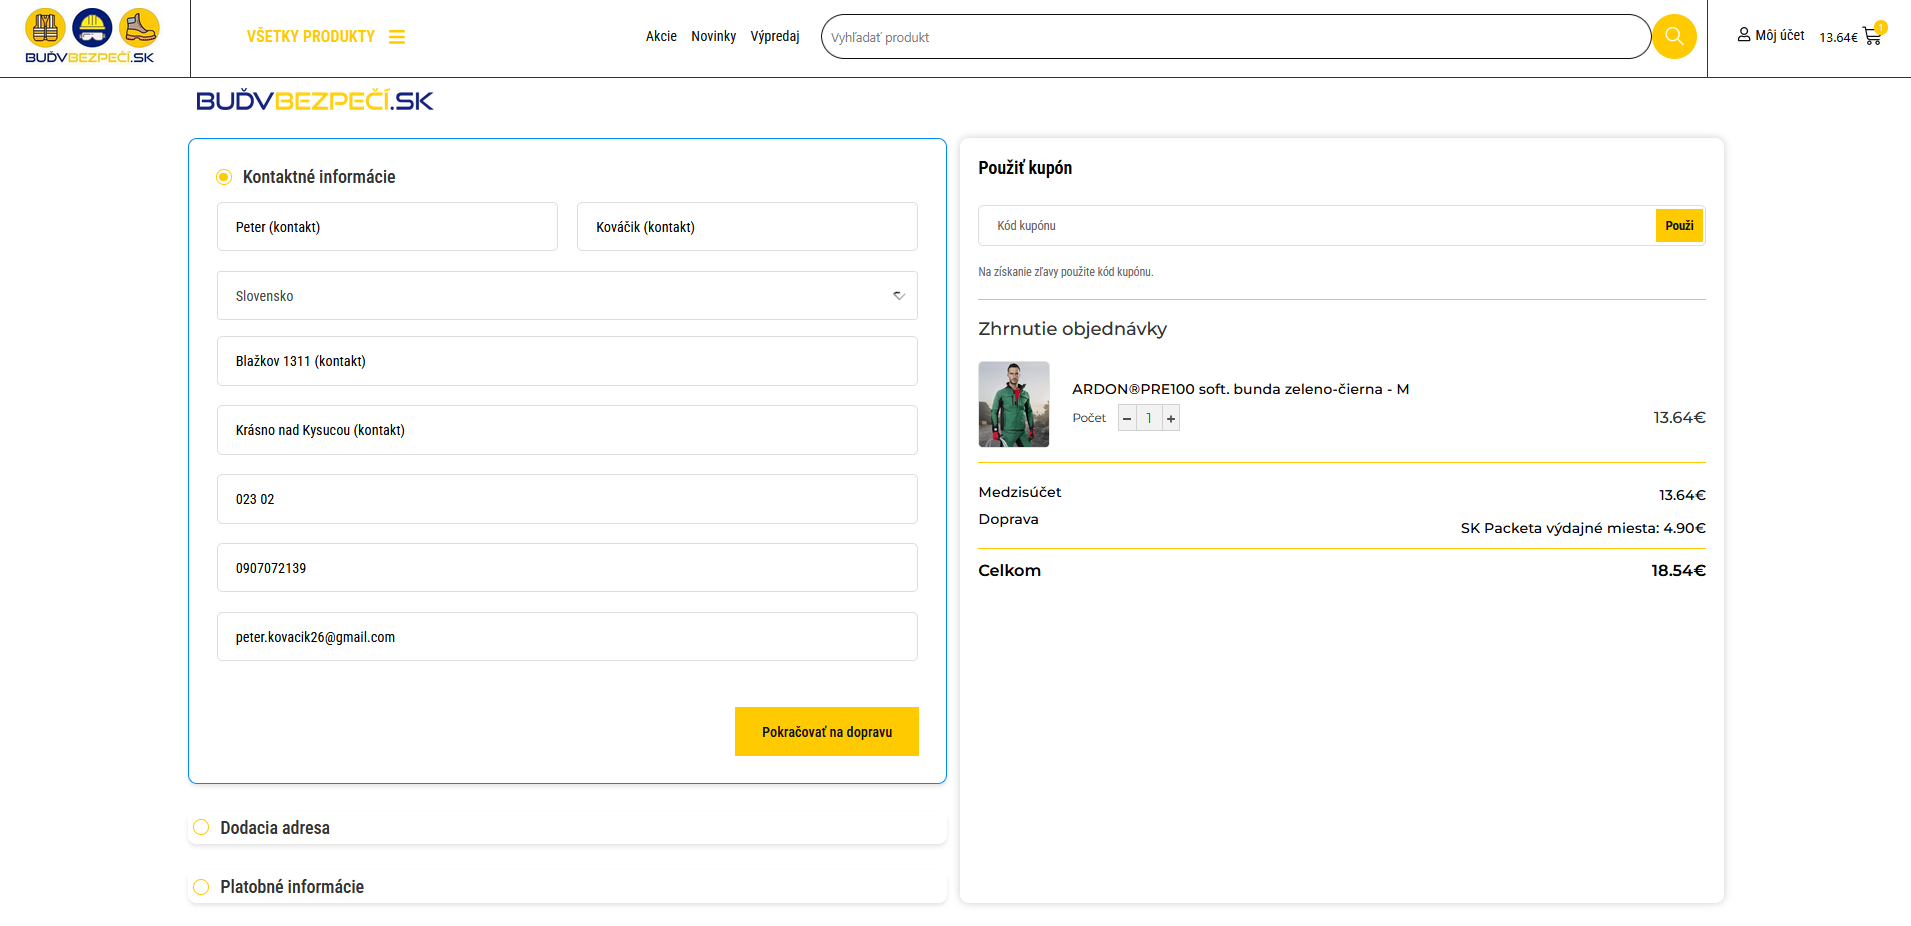
Task: Open the Slovensko country dropdown
Action: [x=566, y=296]
